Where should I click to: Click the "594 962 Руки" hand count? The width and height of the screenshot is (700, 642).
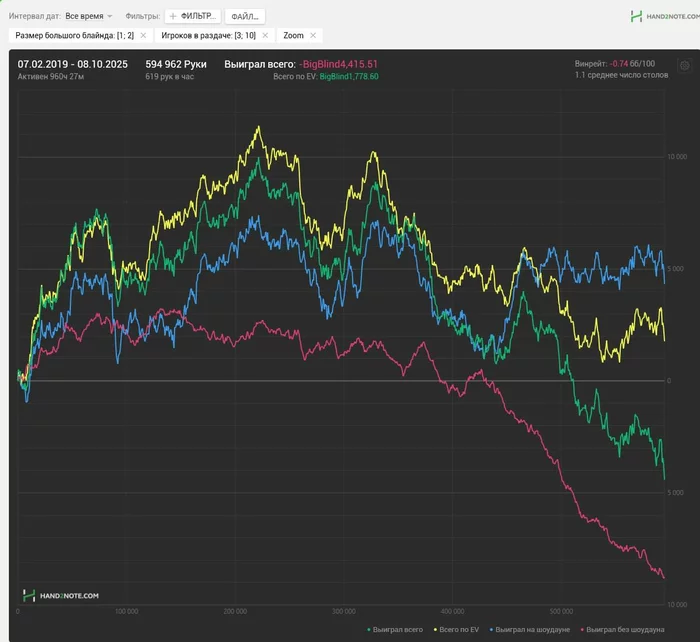(176, 64)
